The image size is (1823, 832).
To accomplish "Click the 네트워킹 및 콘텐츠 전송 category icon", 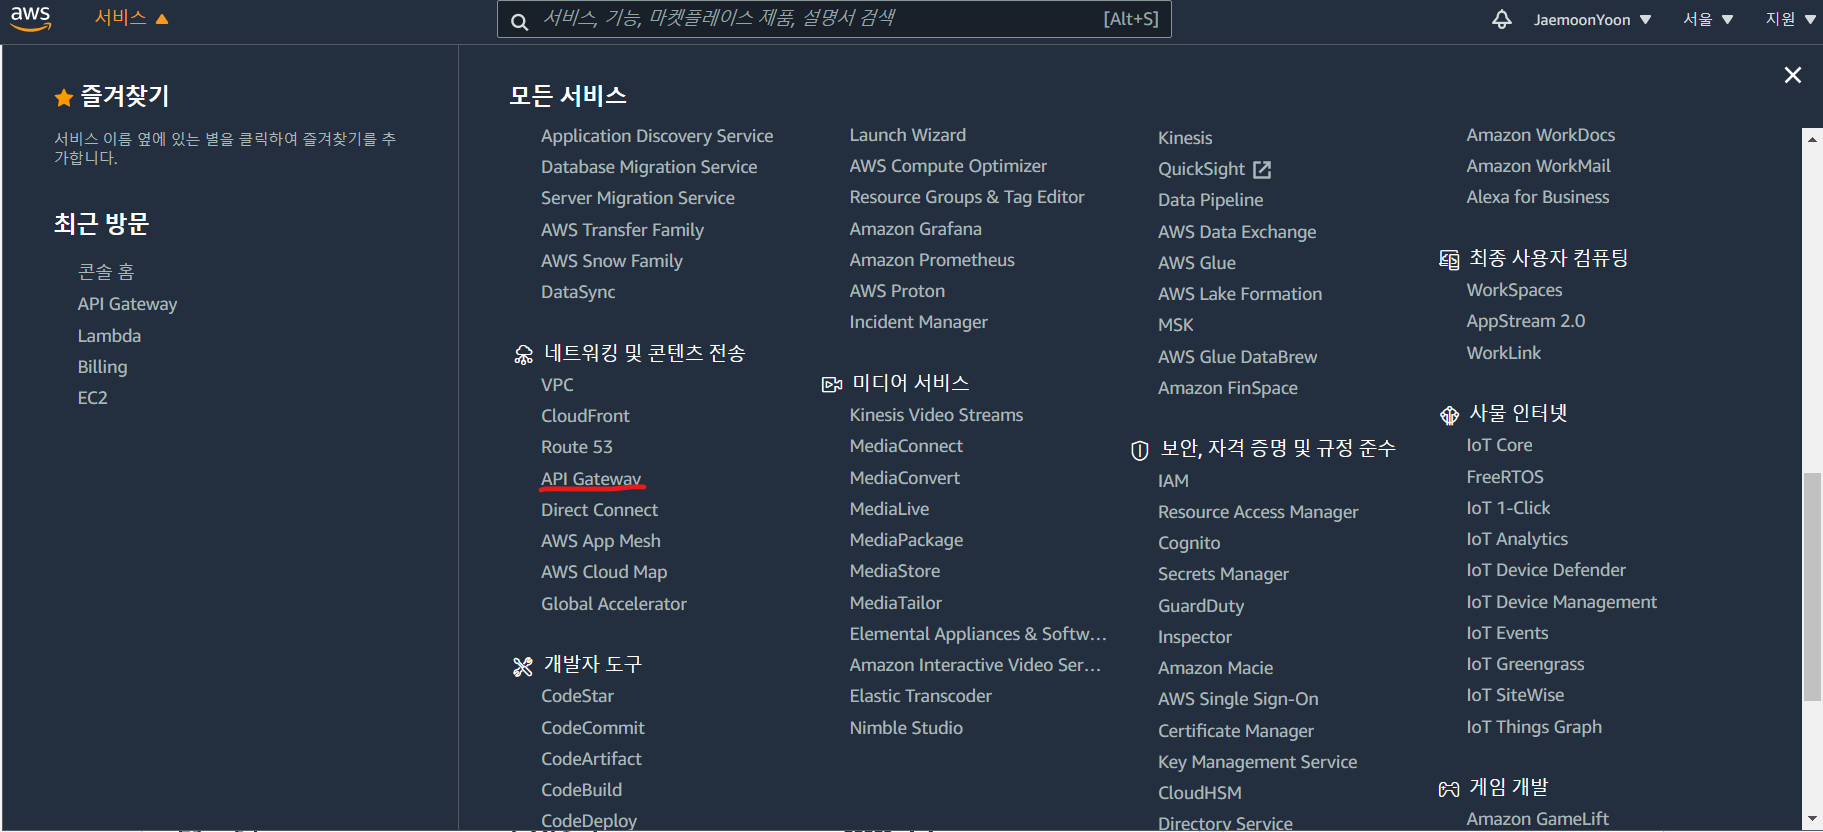I will [x=523, y=354].
